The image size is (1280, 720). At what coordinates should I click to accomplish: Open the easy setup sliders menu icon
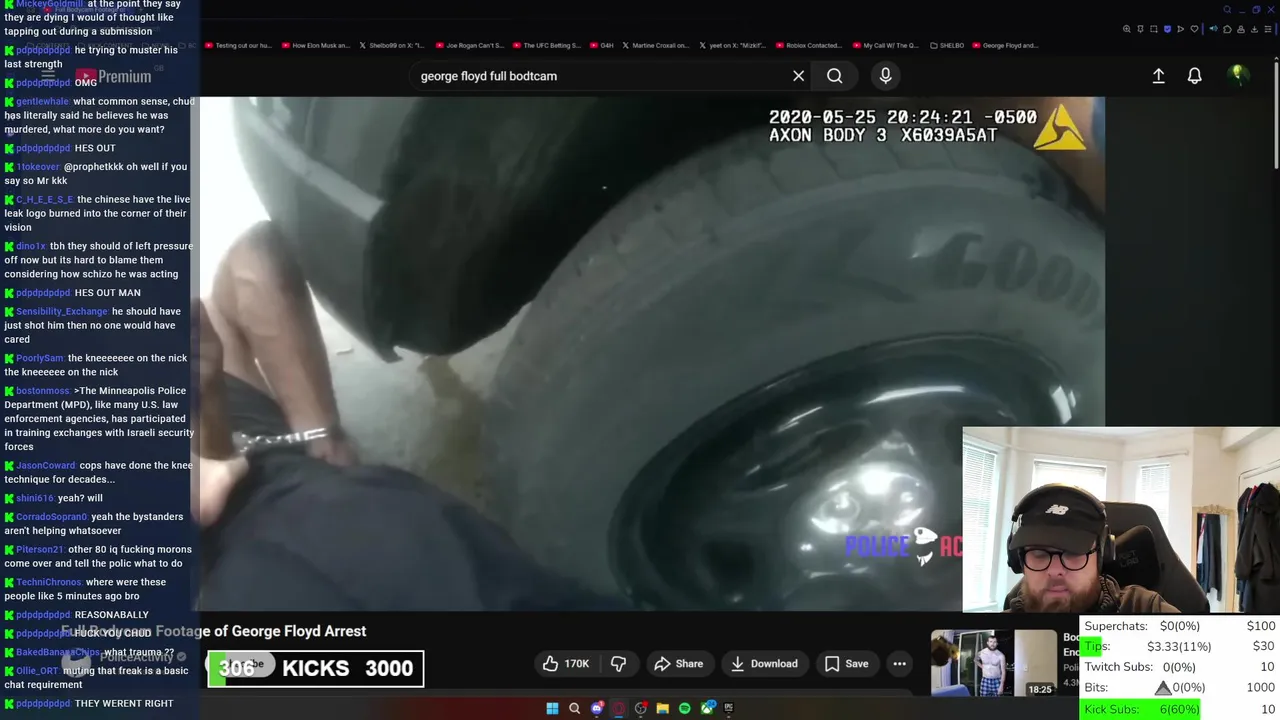point(1268,29)
